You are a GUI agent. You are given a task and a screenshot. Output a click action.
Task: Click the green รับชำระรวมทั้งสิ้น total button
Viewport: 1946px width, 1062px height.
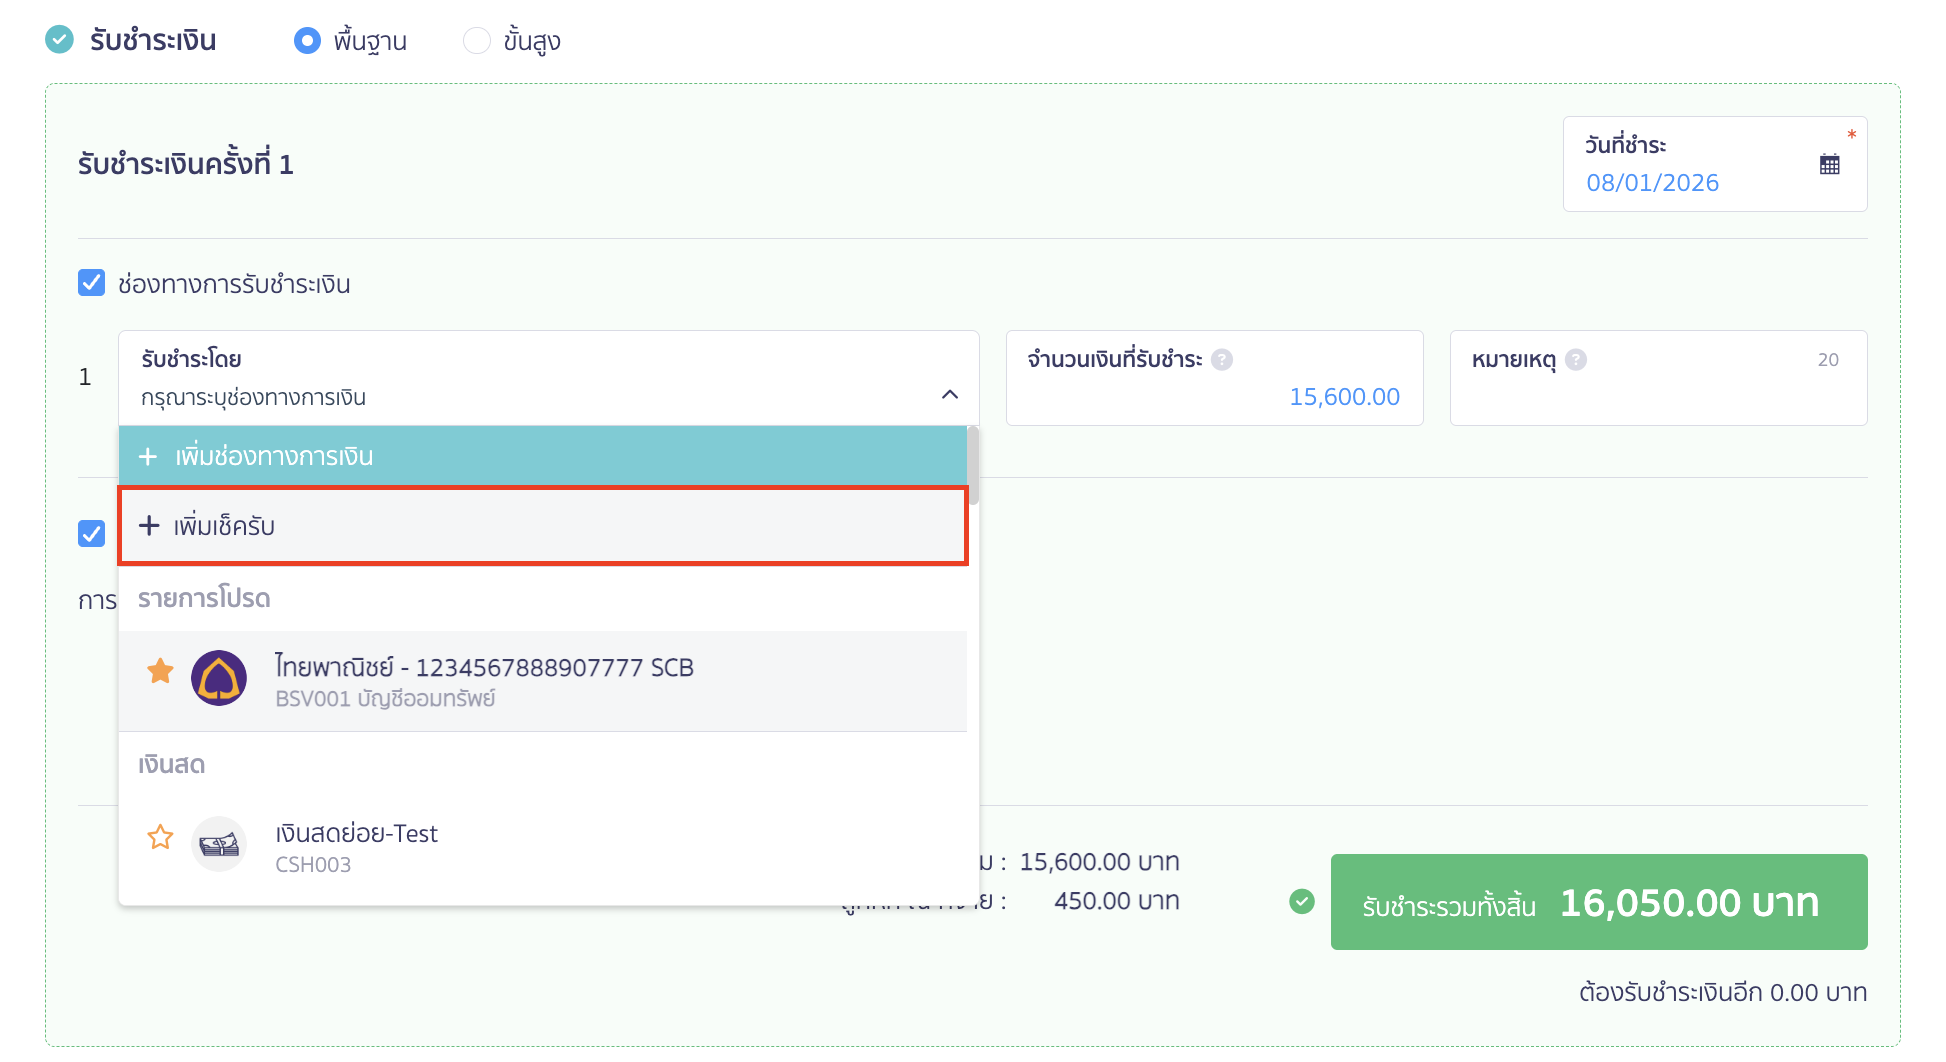(x=1598, y=902)
